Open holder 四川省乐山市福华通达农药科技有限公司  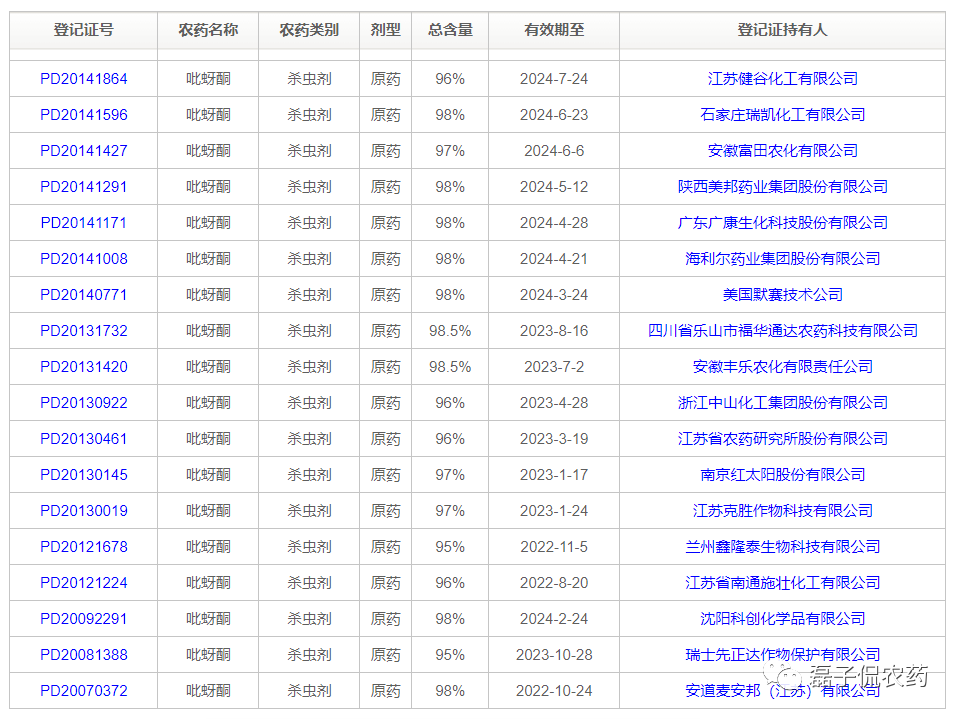pos(782,331)
